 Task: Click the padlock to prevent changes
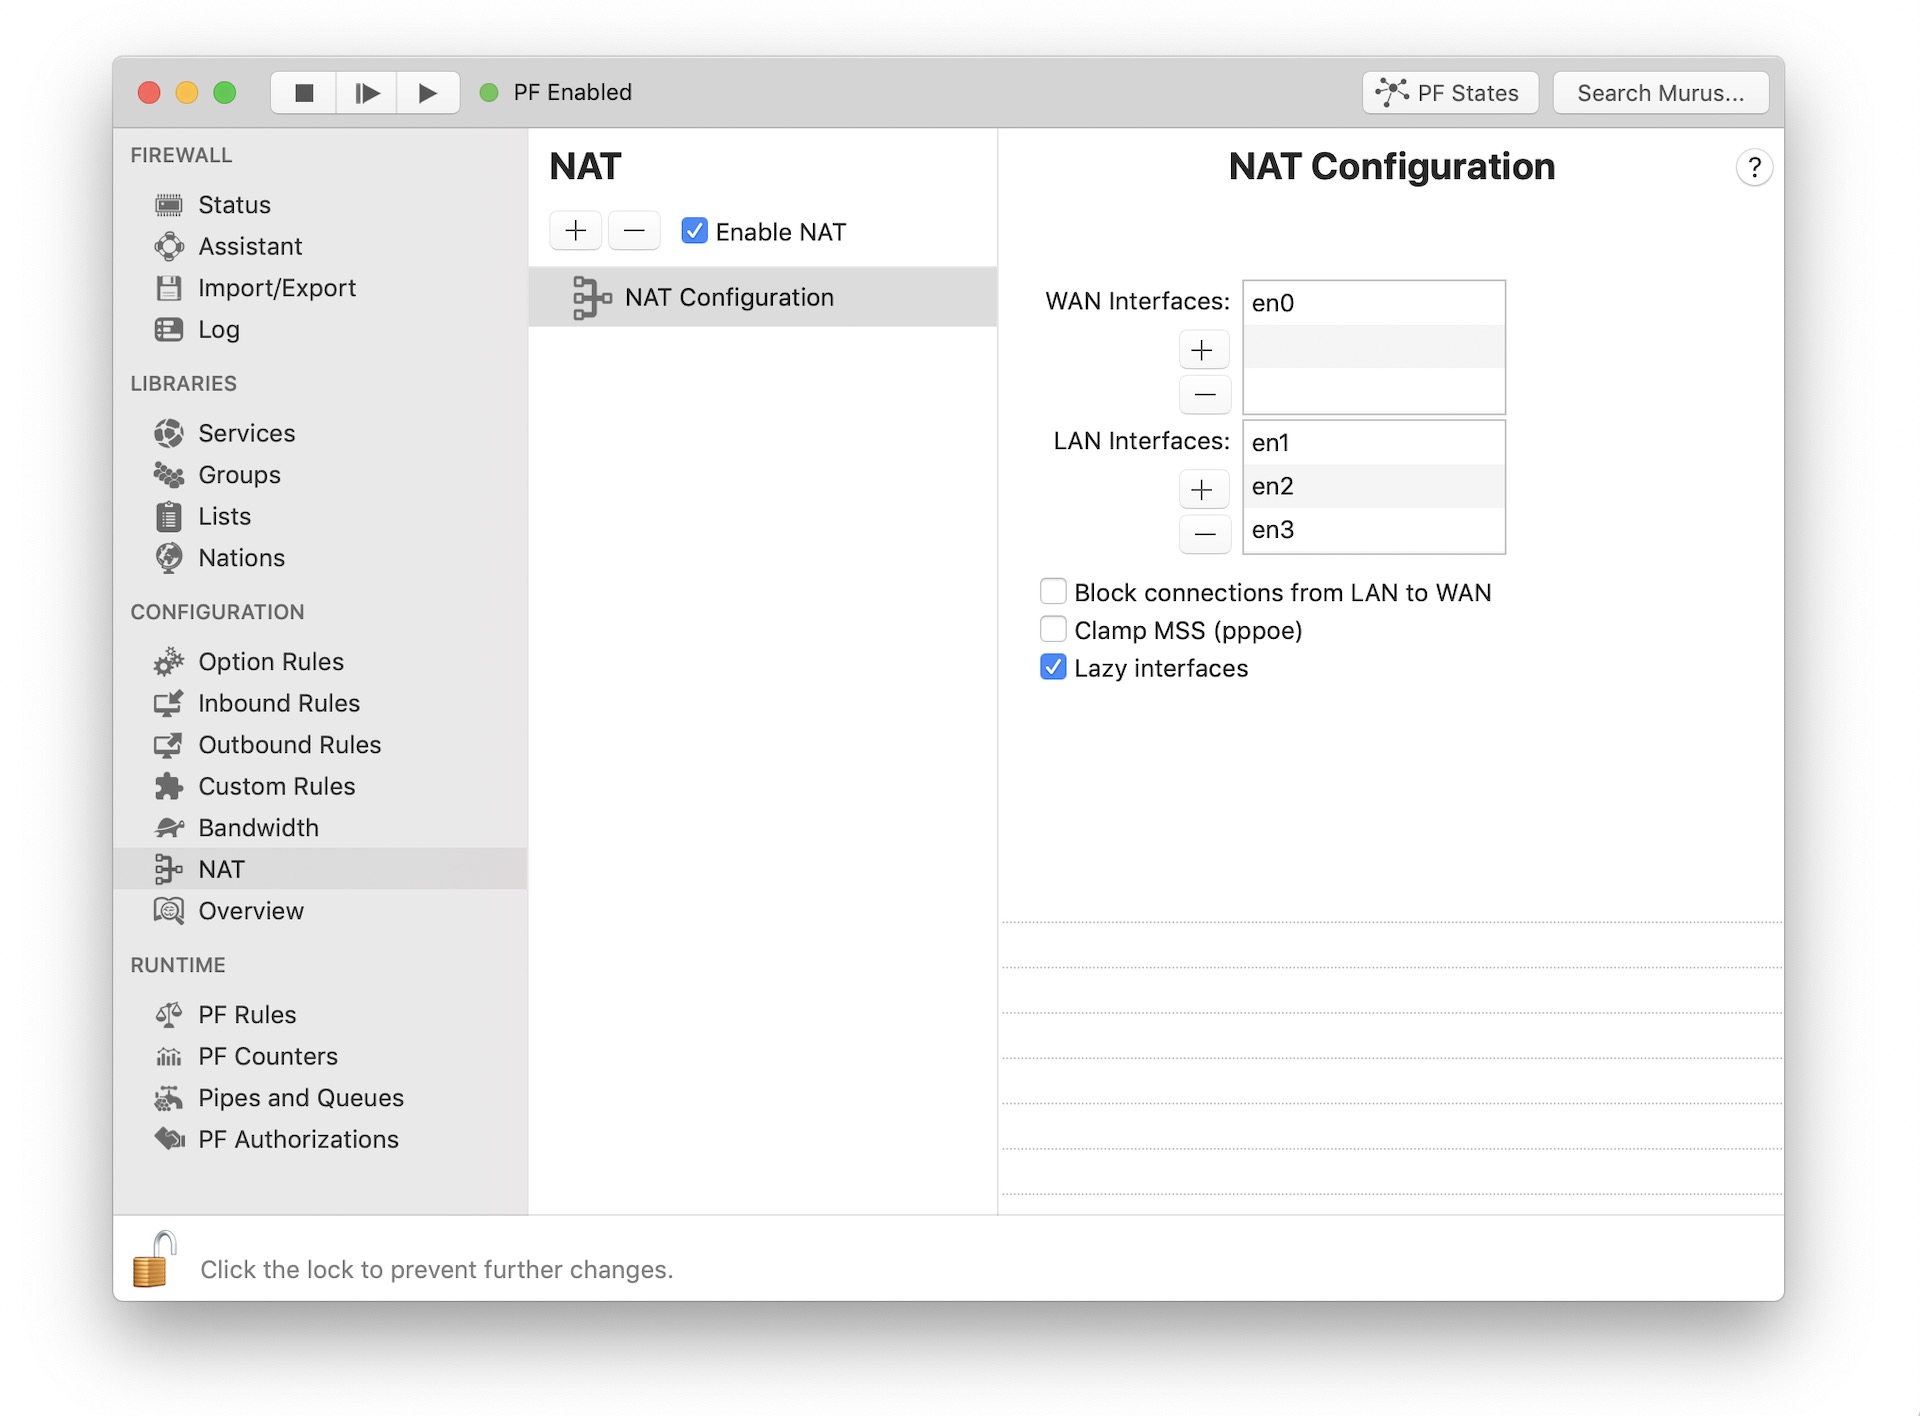pos(155,1259)
